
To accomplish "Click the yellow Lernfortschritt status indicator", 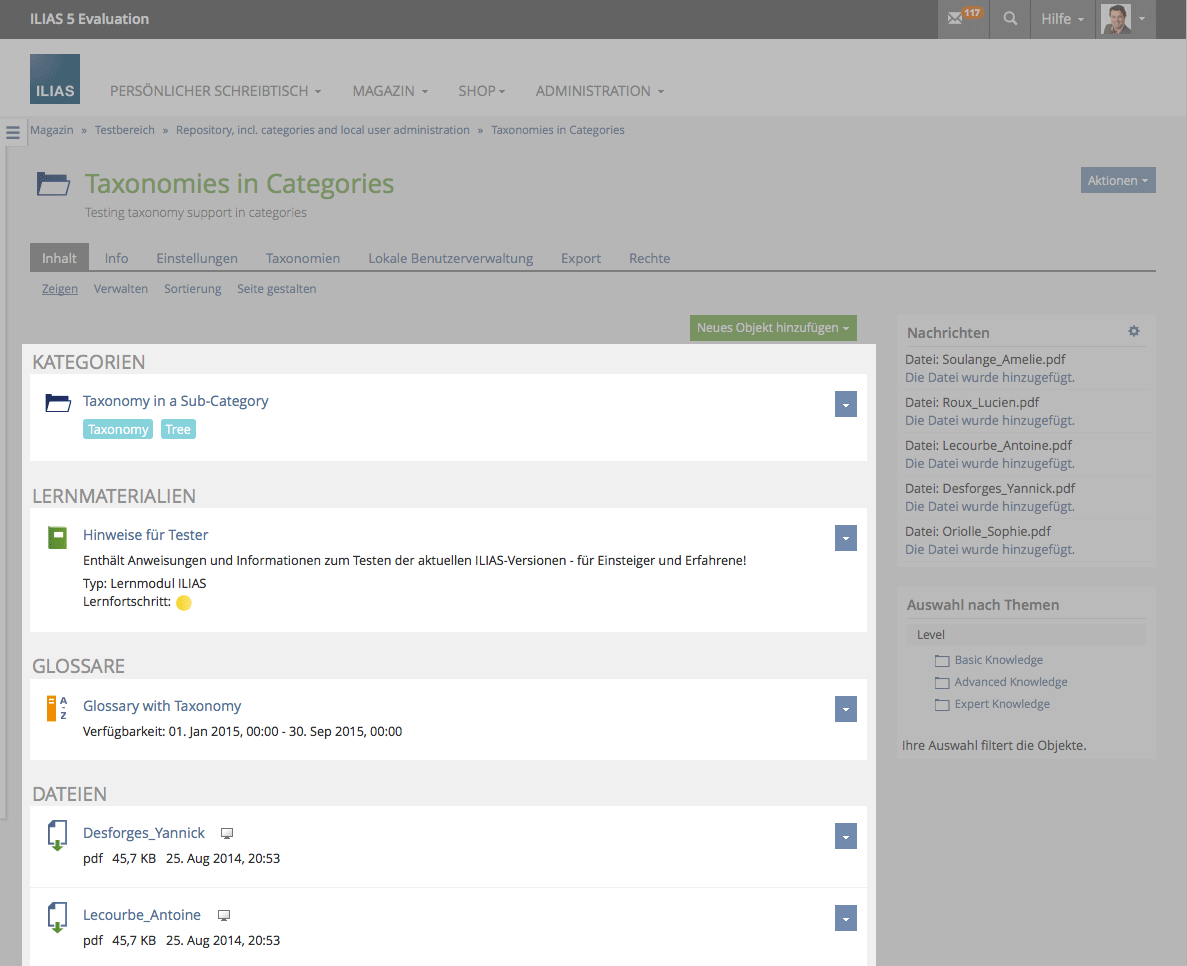I will [x=184, y=603].
